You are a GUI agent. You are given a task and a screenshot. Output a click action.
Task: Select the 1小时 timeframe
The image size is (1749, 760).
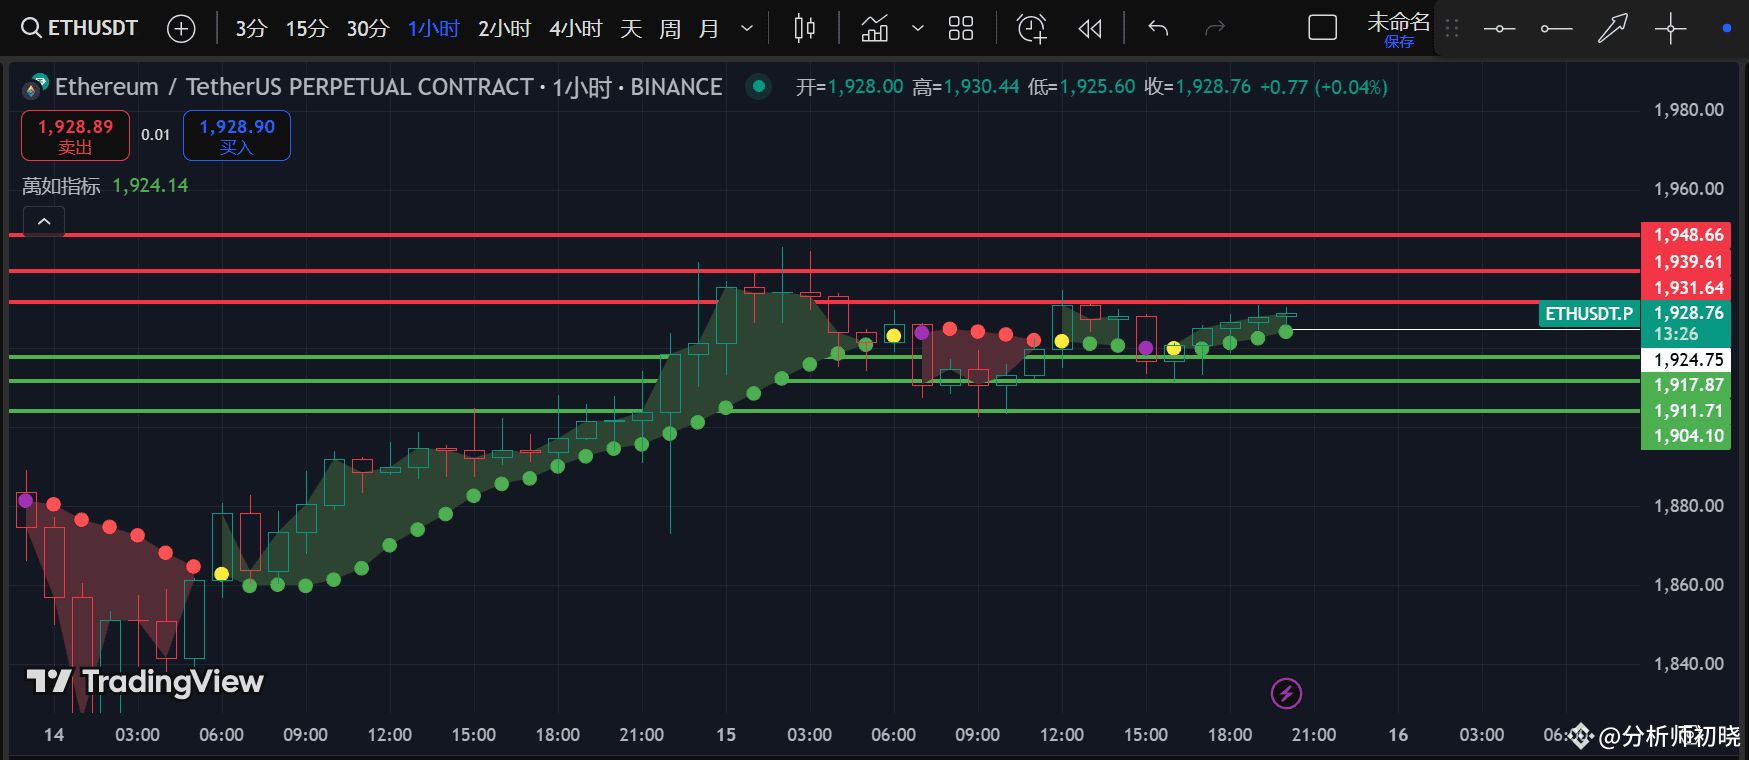pyautogui.click(x=433, y=29)
